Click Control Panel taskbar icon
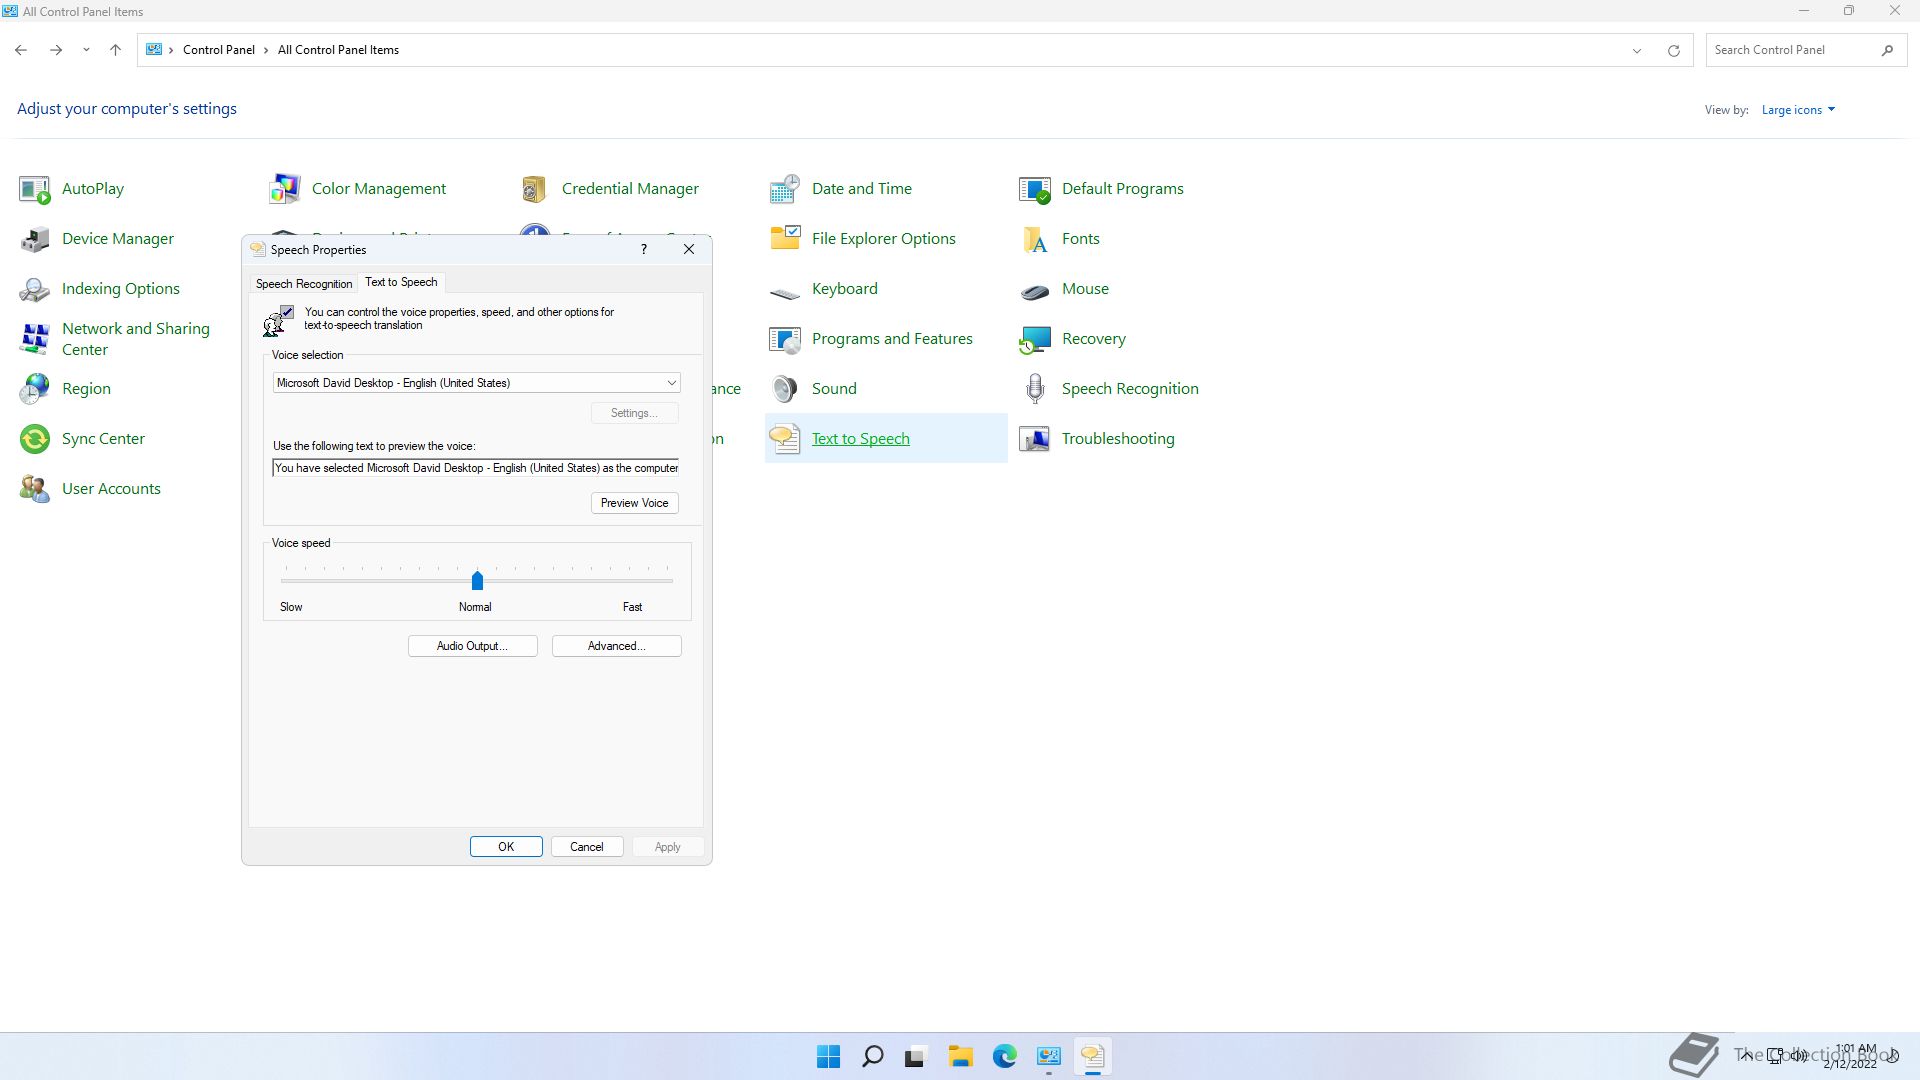 [1048, 1056]
